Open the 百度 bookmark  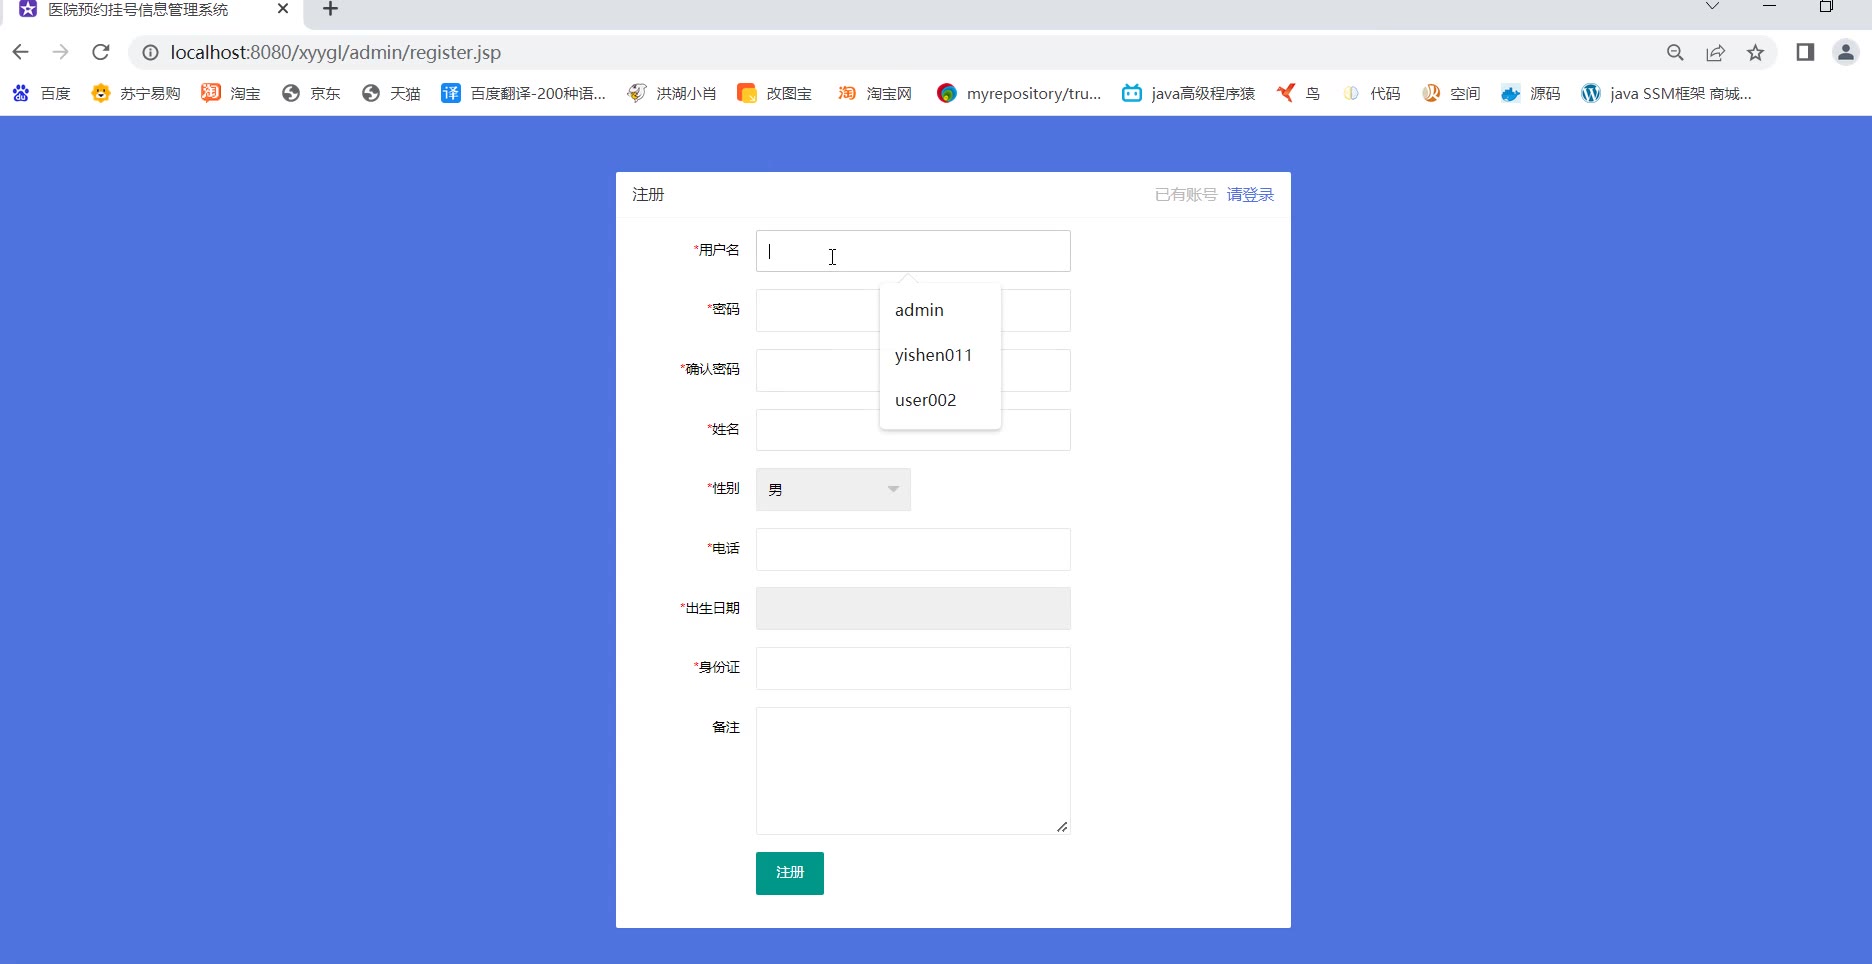(42, 93)
